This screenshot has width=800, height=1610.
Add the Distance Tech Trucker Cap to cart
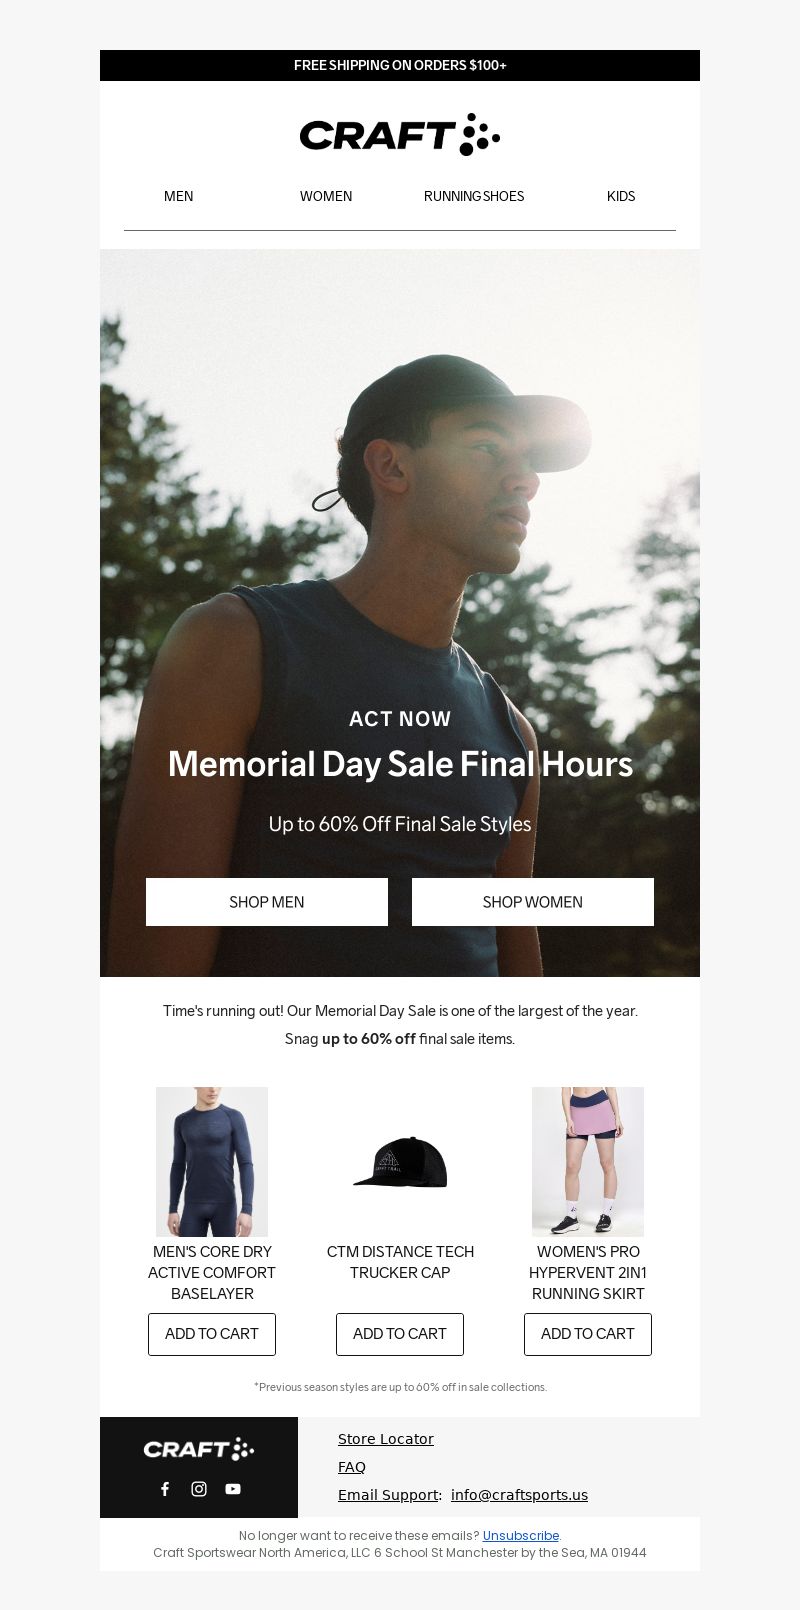tap(400, 1334)
